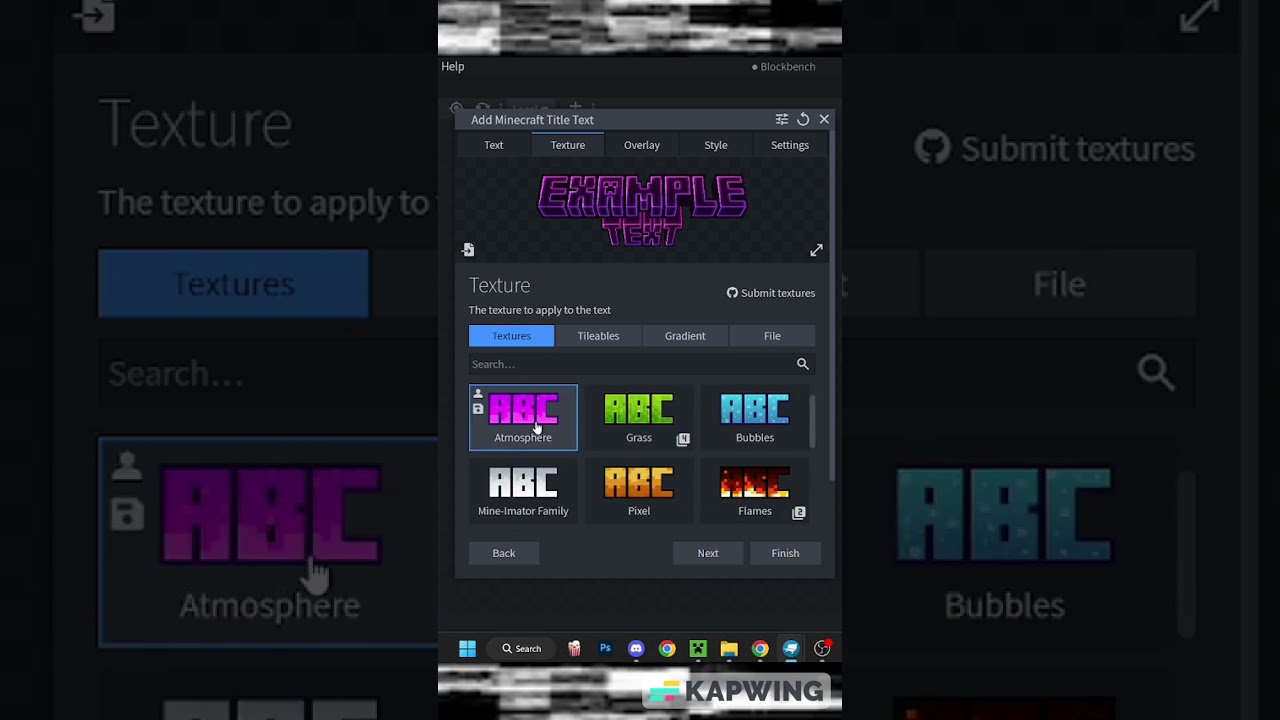Viewport: 1280px width, 720px height.
Task: Click the Next button
Action: 708,553
